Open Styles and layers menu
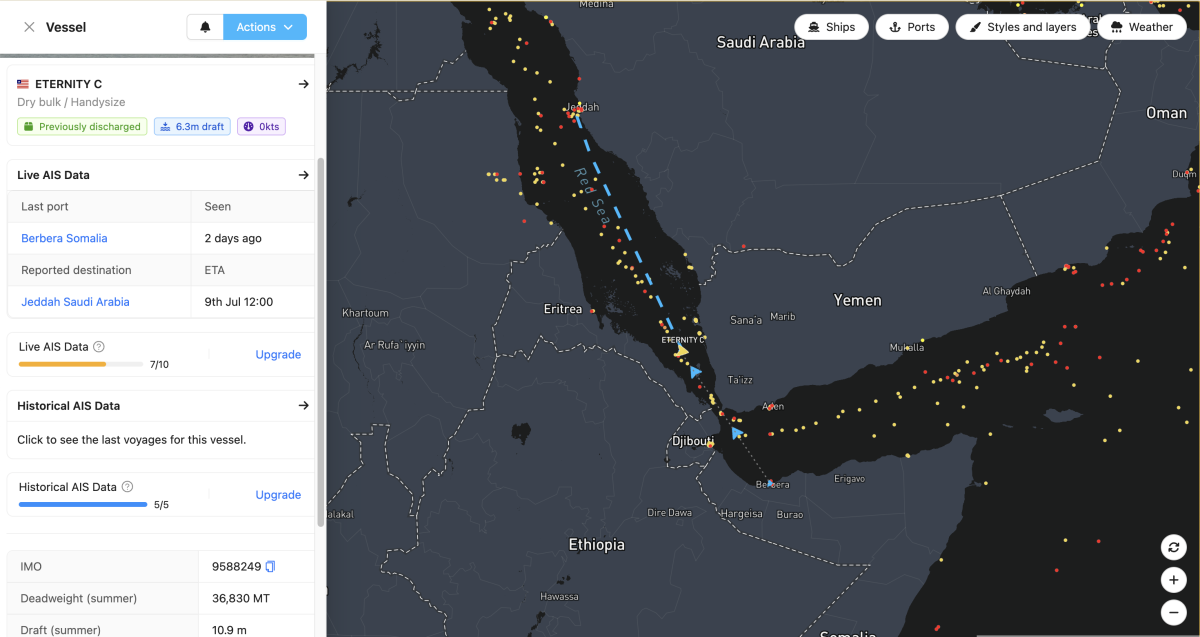The width and height of the screenshot is (1200, 637). [x=1021, y=27]
